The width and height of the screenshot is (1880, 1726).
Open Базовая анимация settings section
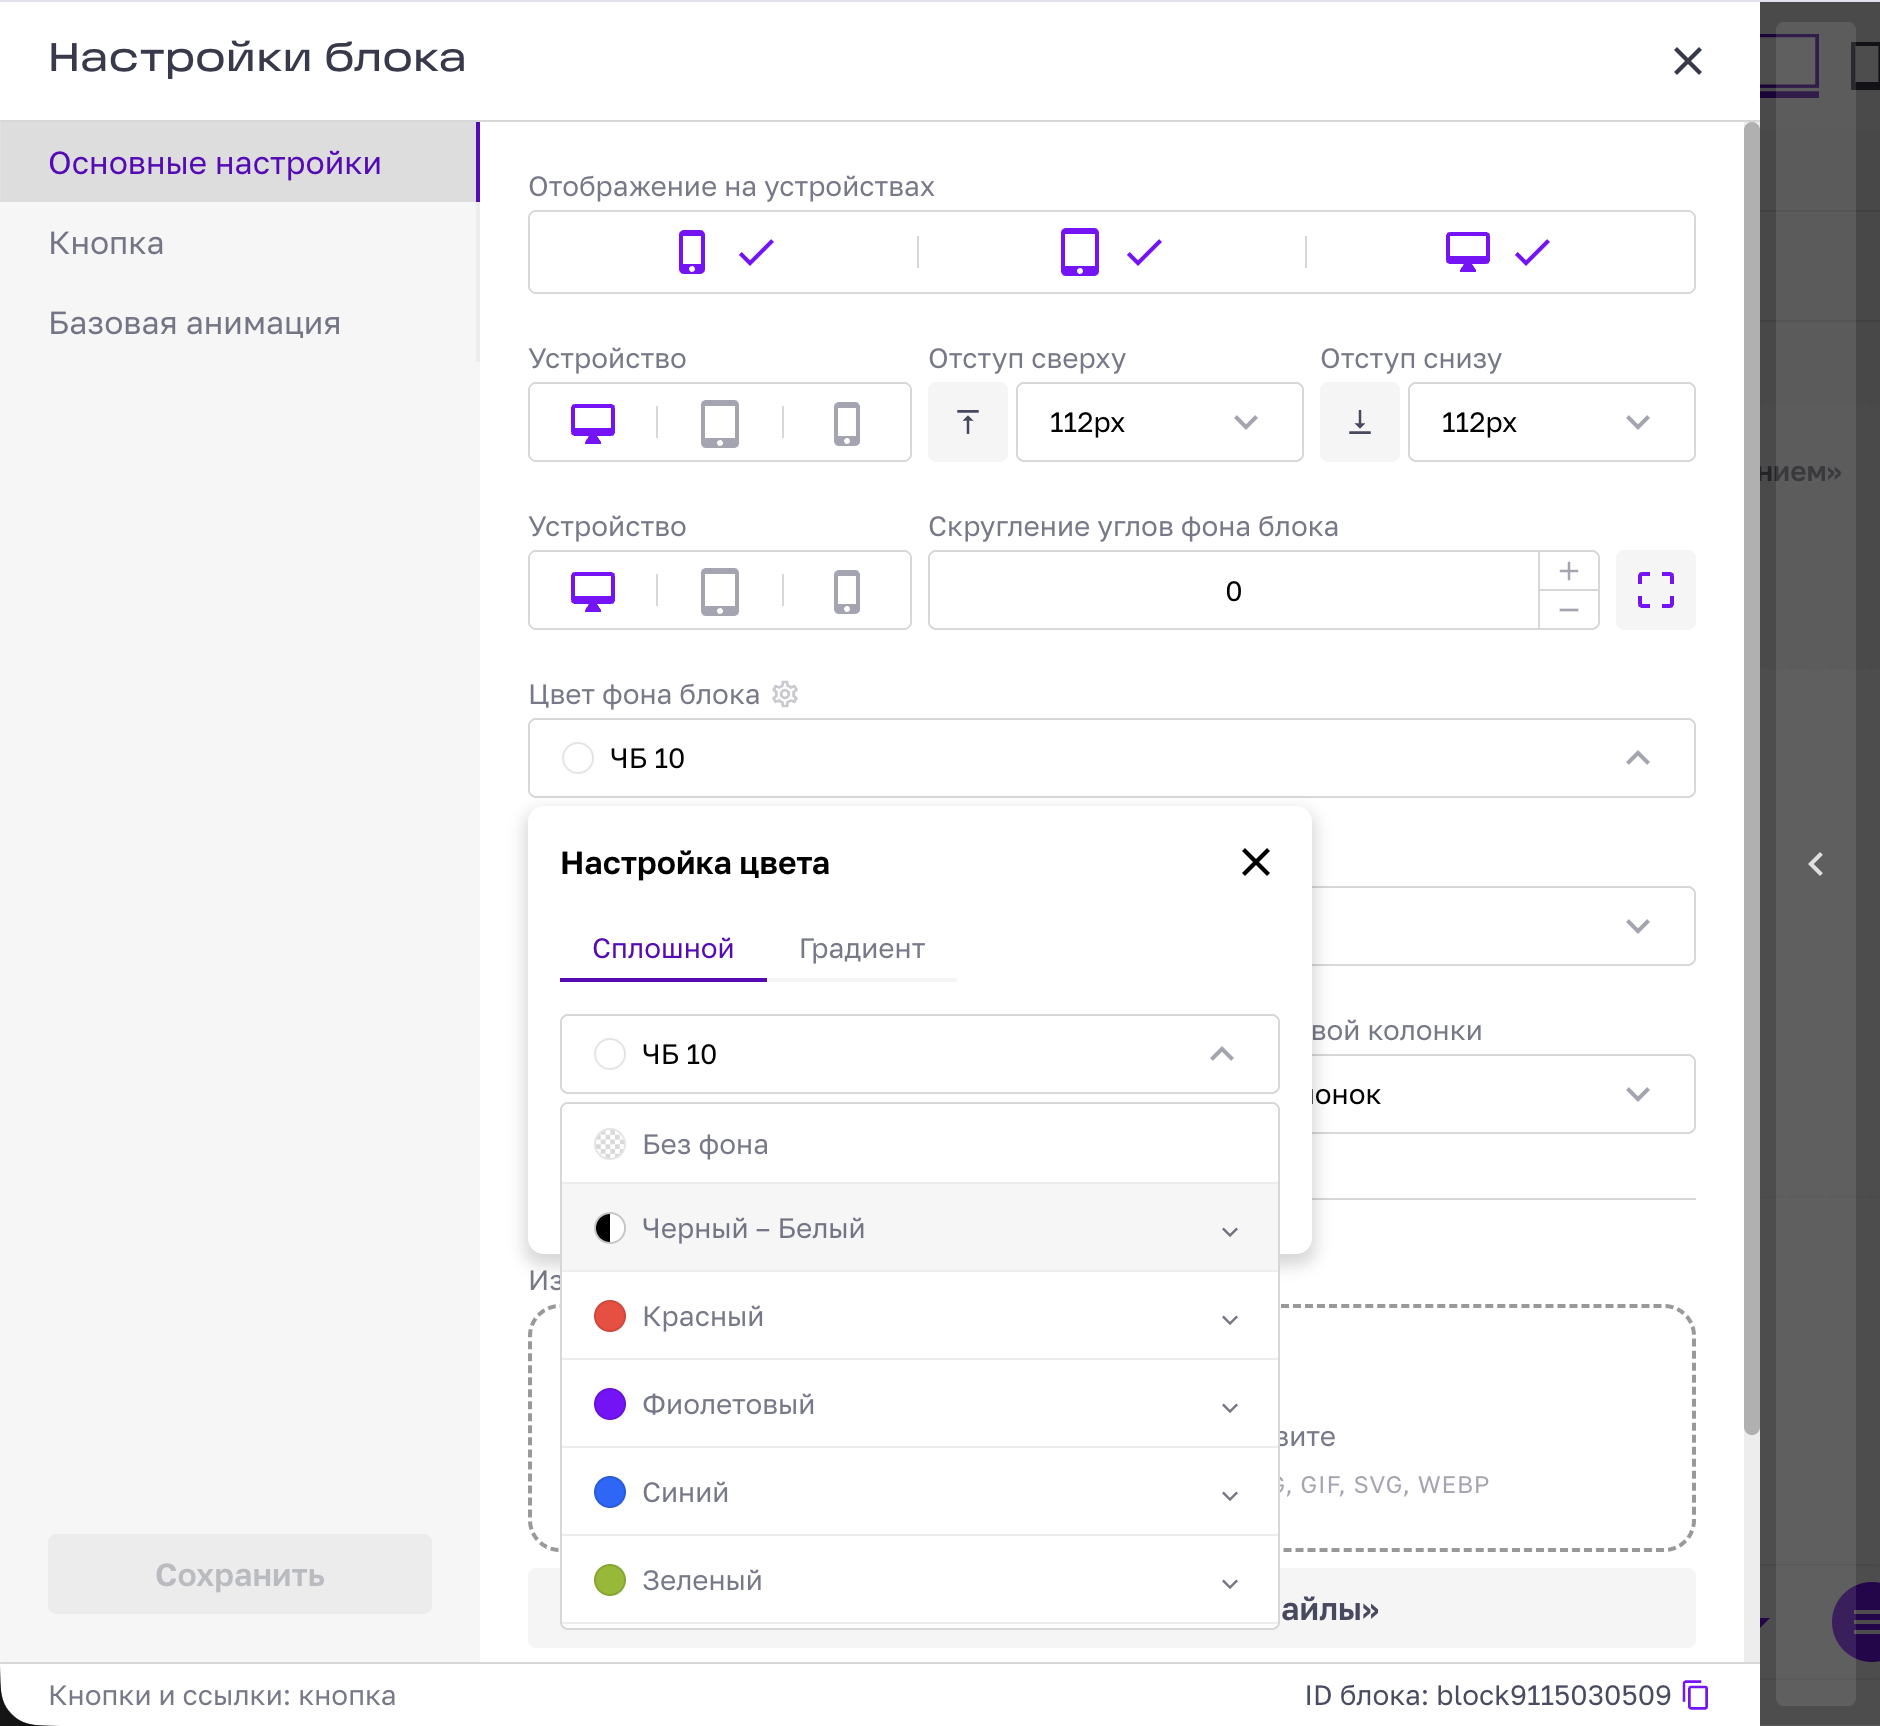pos(239,323)
